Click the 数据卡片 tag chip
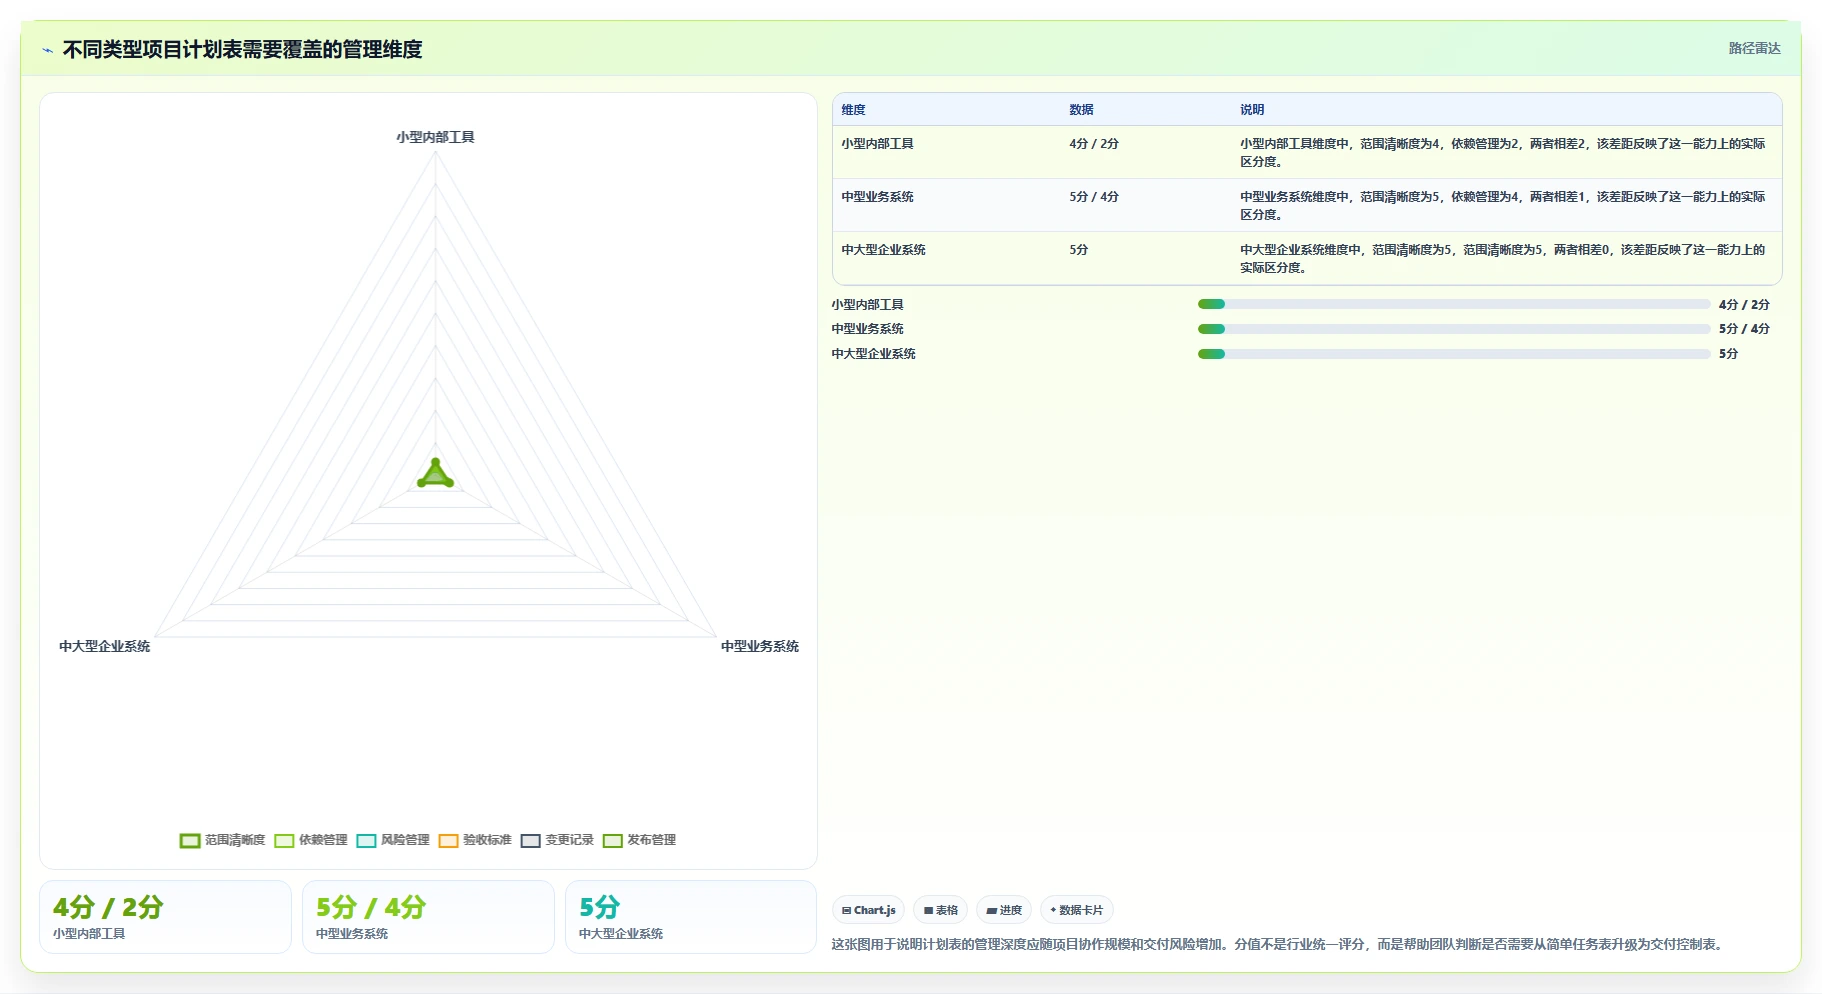Viewport: 1822px width, 994px height. [x=1076, y=910]
